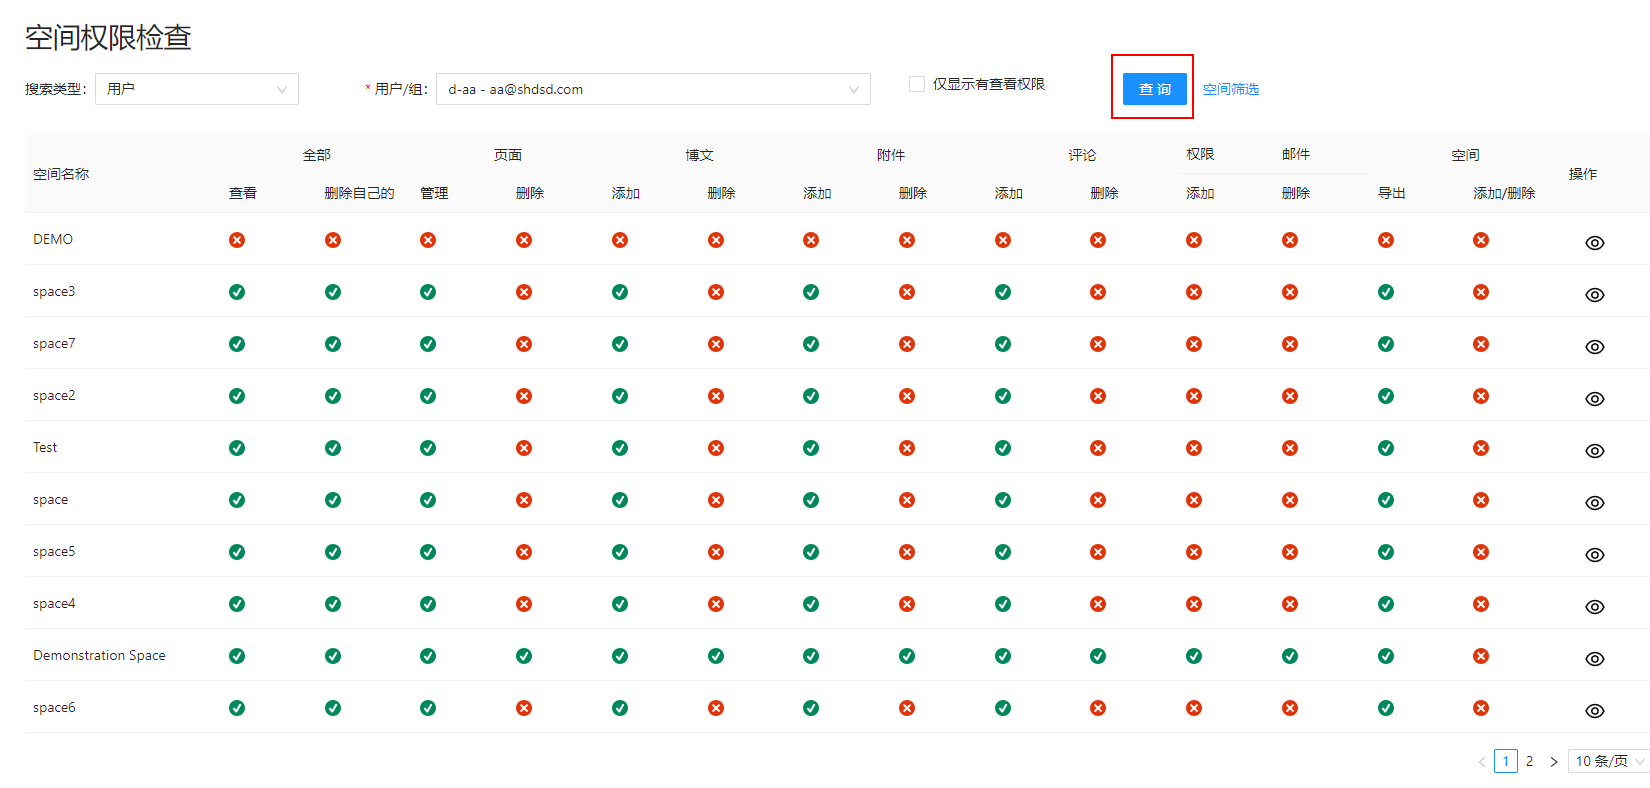The width and height of the screenshot is (1650, 788).
Task: Click the 空间名称 column header
Action: click(x=61, y=174)
